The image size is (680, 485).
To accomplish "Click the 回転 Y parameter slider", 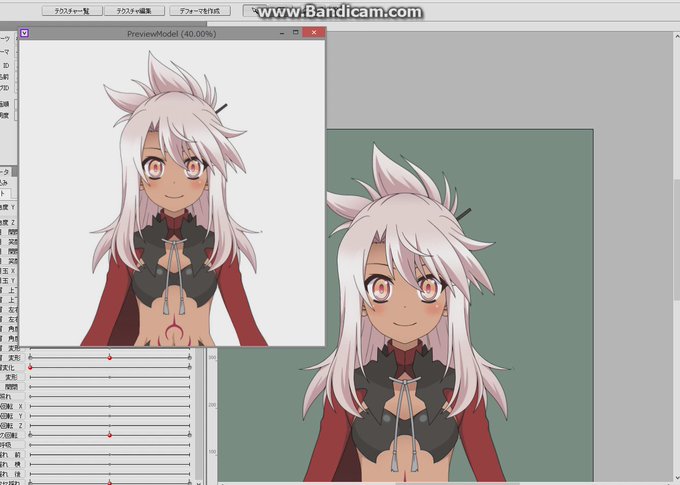I will click(x=110, y=416).
